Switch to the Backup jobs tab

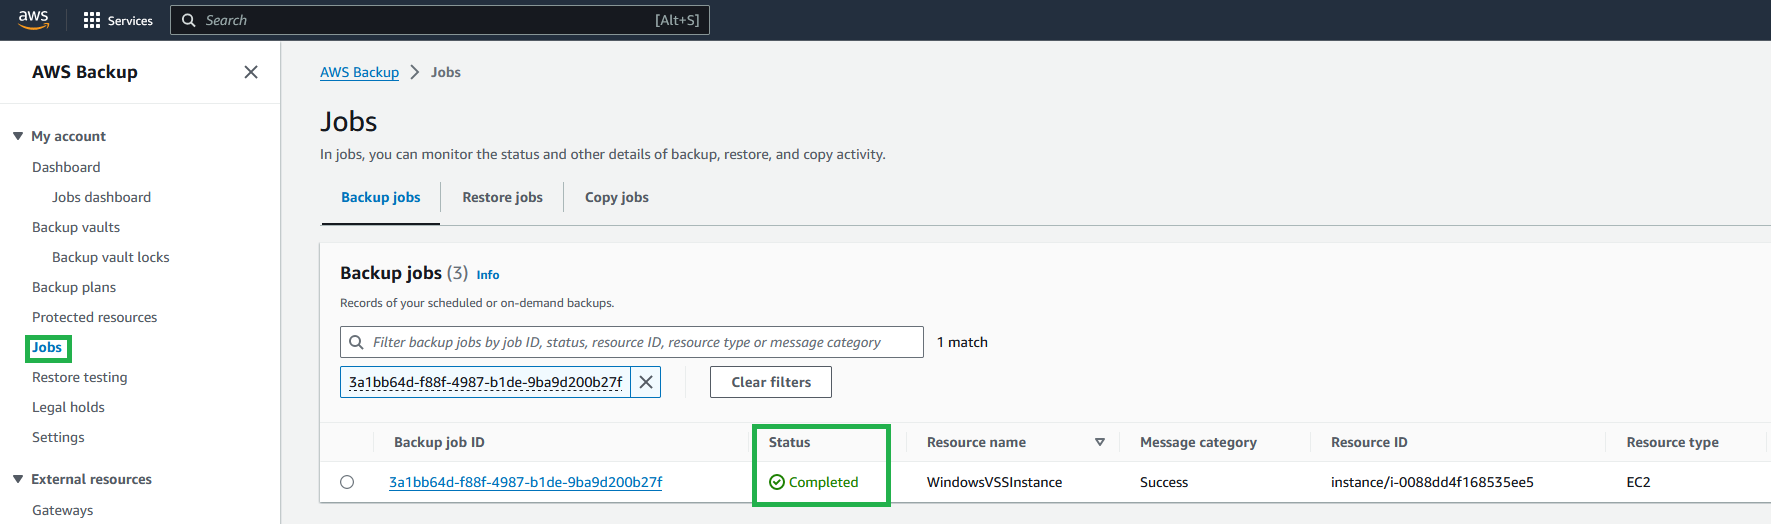pos(381,197)
